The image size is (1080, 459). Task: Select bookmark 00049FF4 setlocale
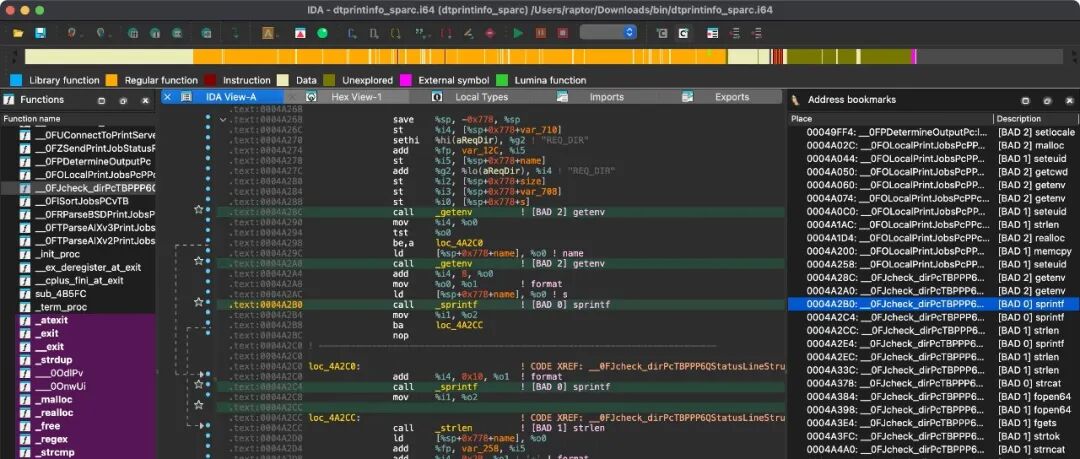[933, 132]
